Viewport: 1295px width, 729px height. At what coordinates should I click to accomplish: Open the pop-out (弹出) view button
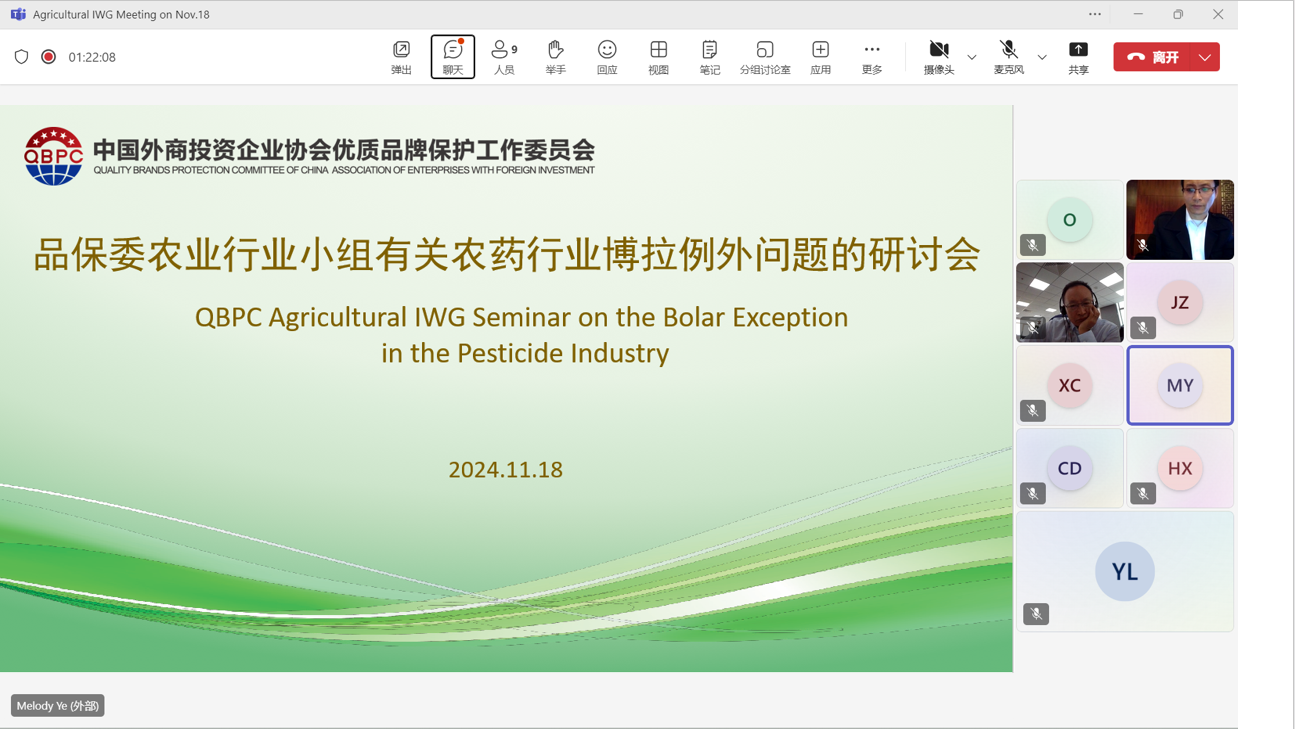tap(401, 57)
